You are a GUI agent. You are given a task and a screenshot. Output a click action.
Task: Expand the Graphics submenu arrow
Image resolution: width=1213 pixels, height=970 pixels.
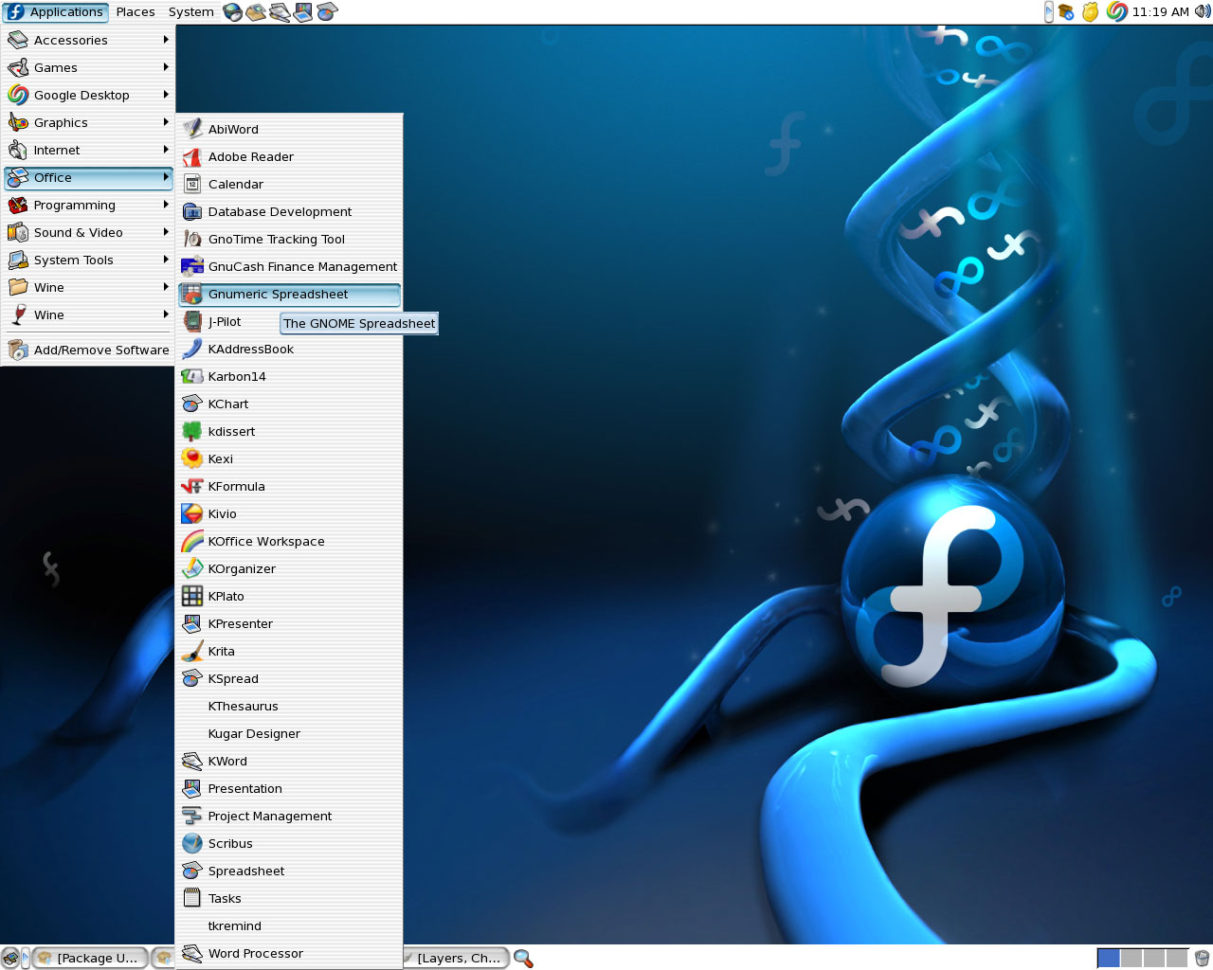pos(166,122)
